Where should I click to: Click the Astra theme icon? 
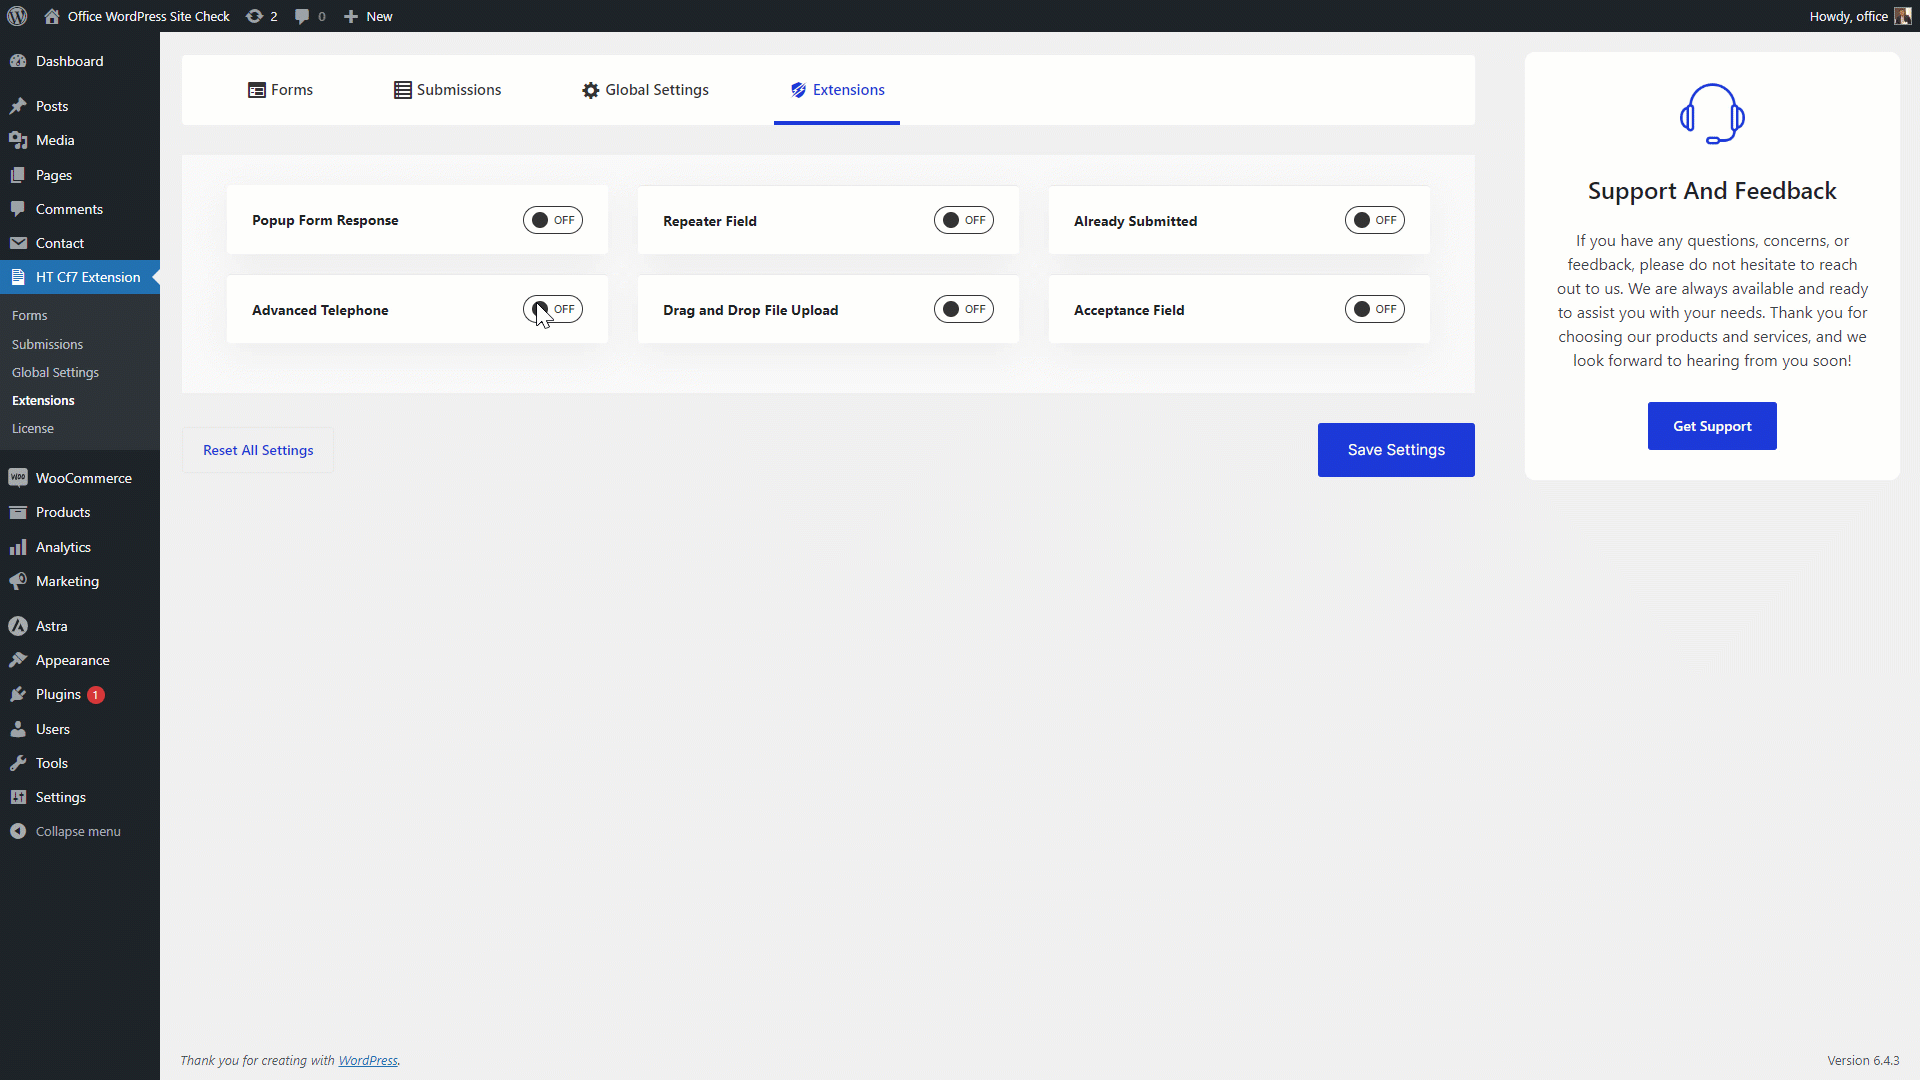tap(18, 626)
